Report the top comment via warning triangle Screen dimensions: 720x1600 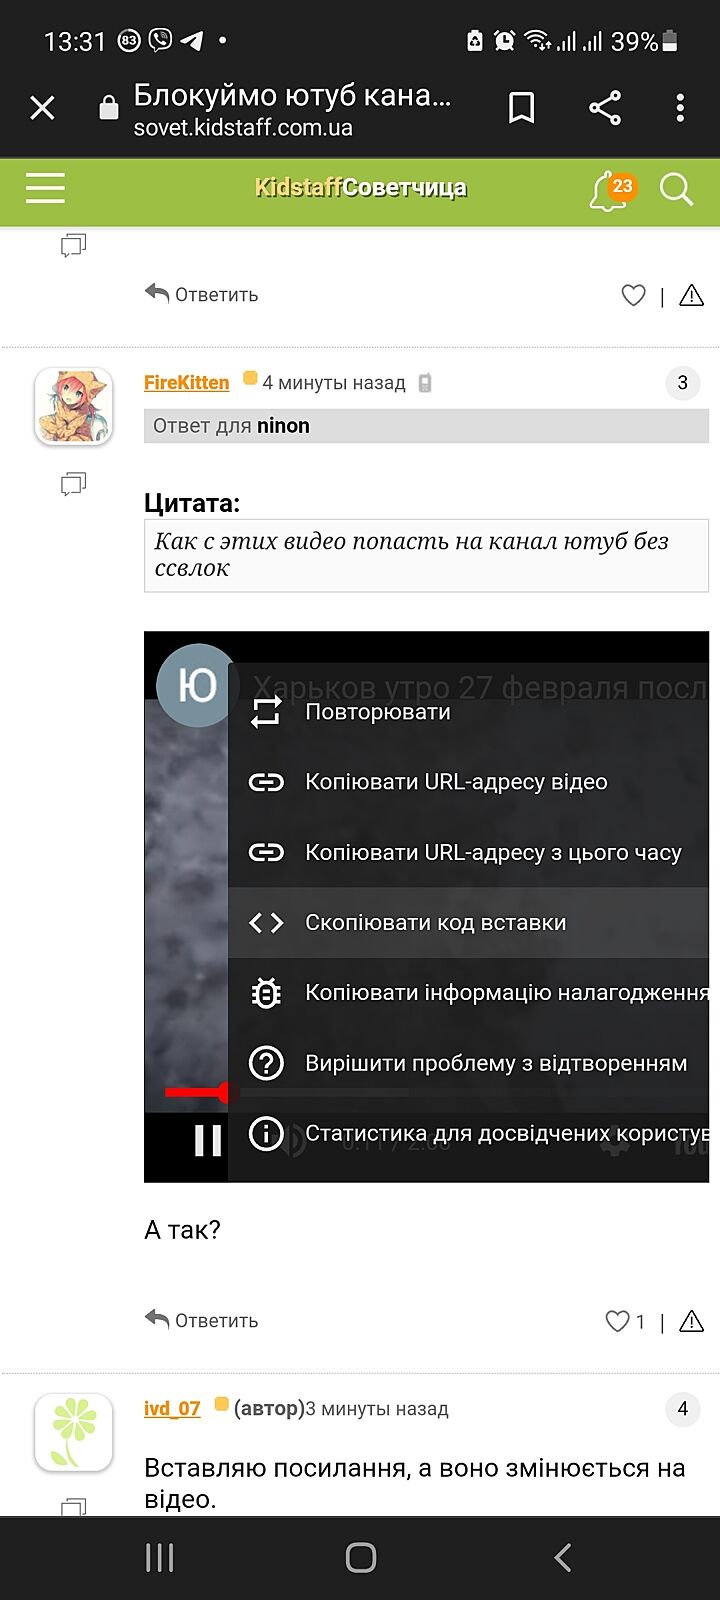pyautogui.click(x=691, y=295)
